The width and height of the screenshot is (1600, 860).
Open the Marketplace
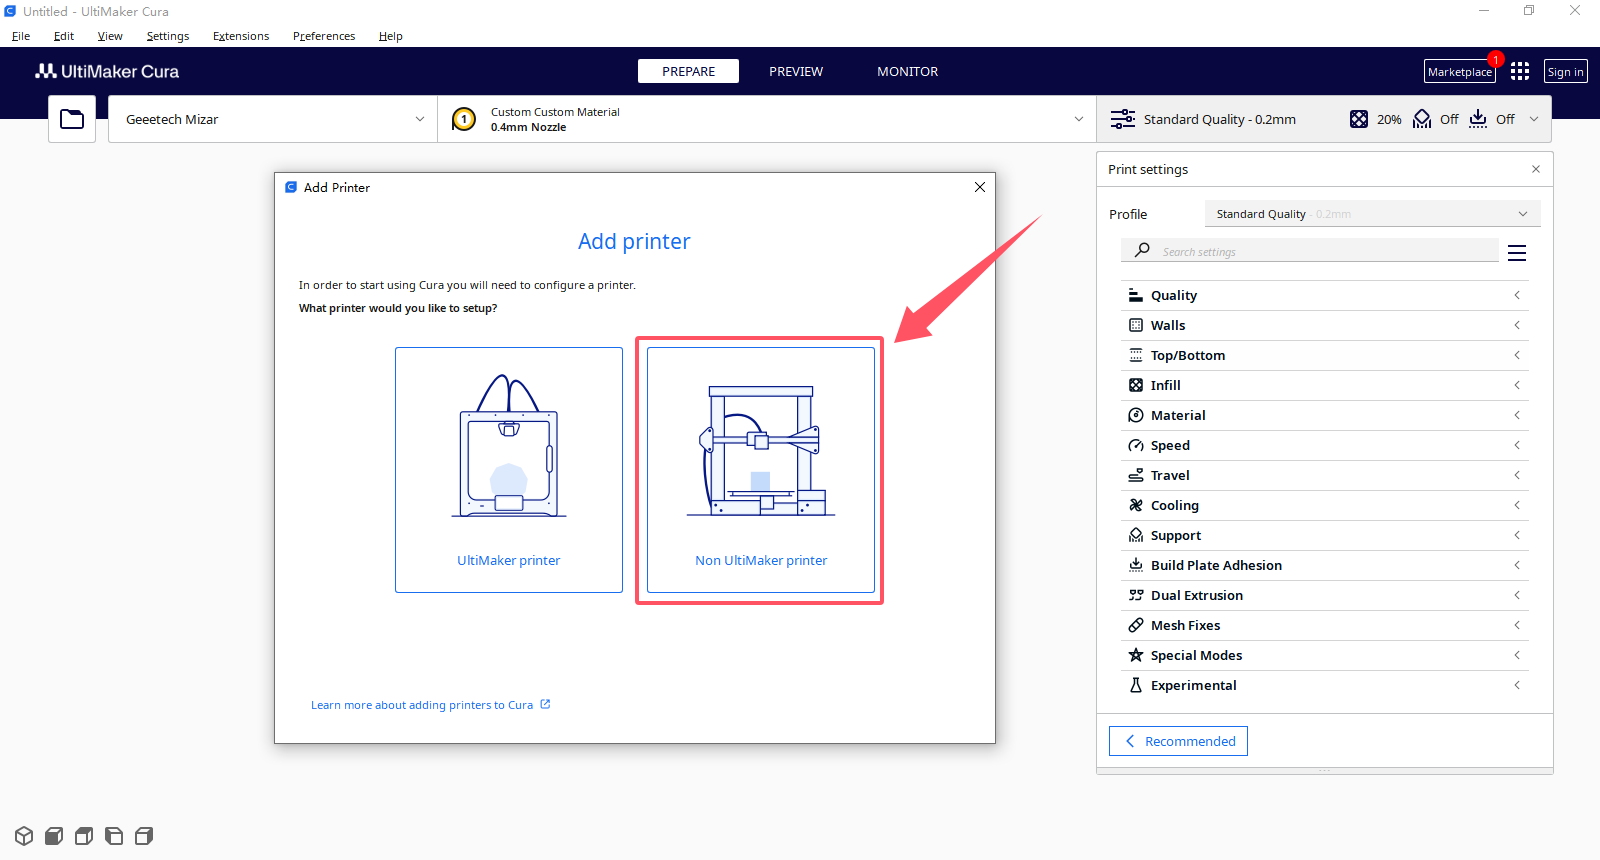pos(1460,71)
